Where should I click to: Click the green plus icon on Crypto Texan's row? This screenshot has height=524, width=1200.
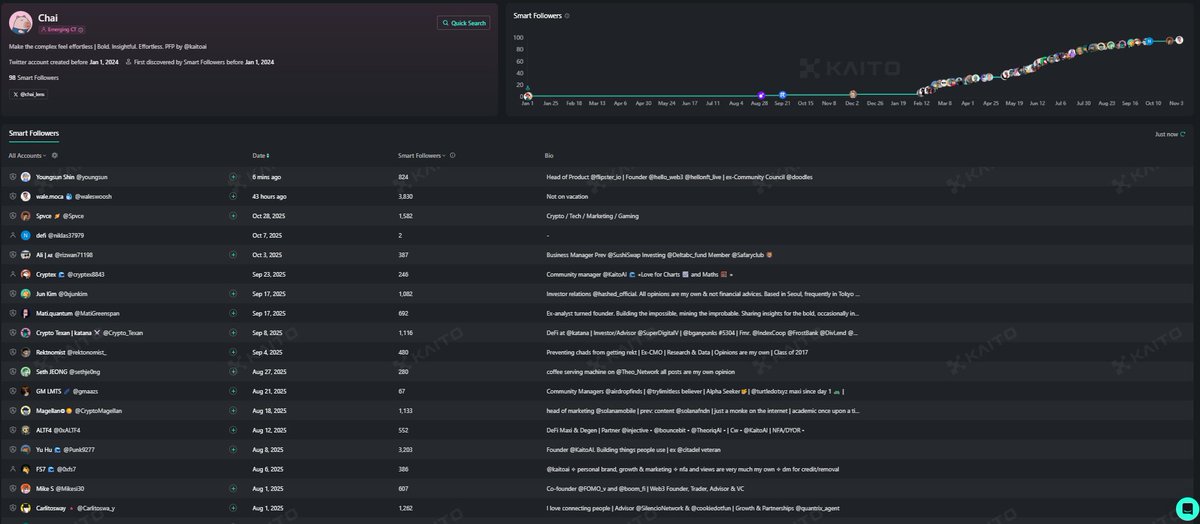(233, 333)
